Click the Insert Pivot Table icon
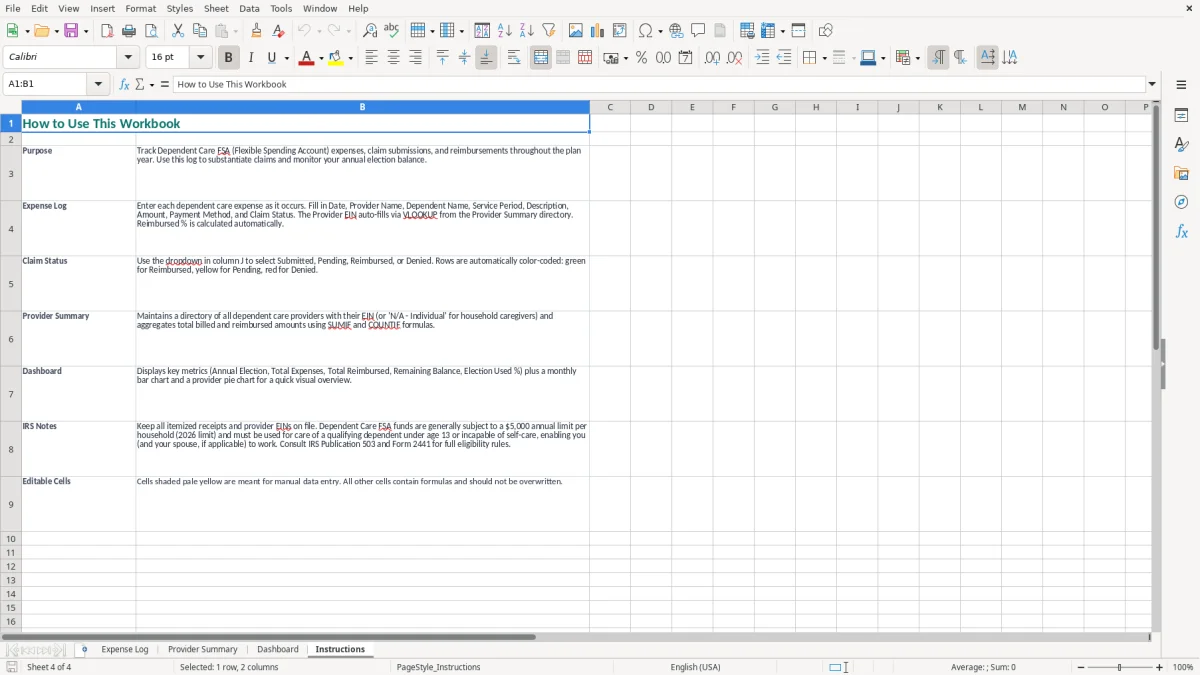 [620, 31]
